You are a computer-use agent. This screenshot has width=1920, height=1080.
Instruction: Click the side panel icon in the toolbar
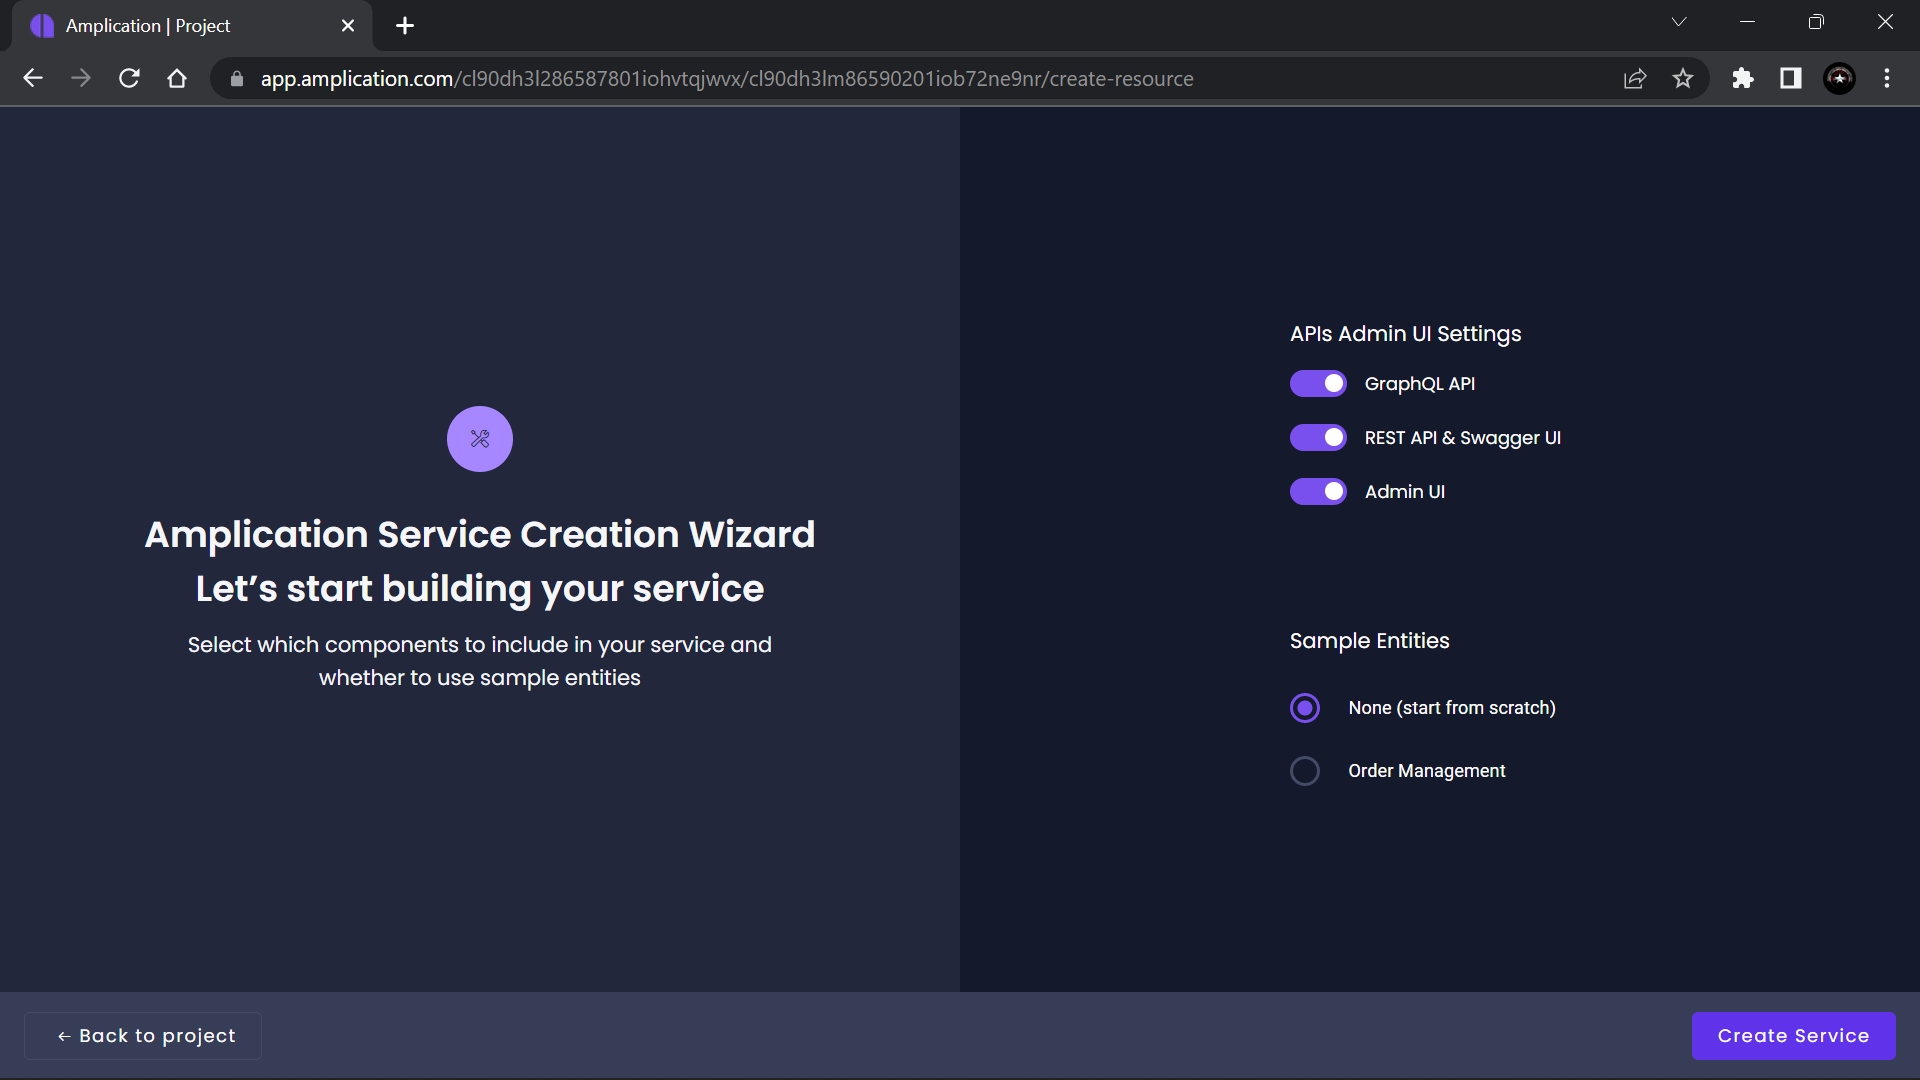pos(1790,78)
